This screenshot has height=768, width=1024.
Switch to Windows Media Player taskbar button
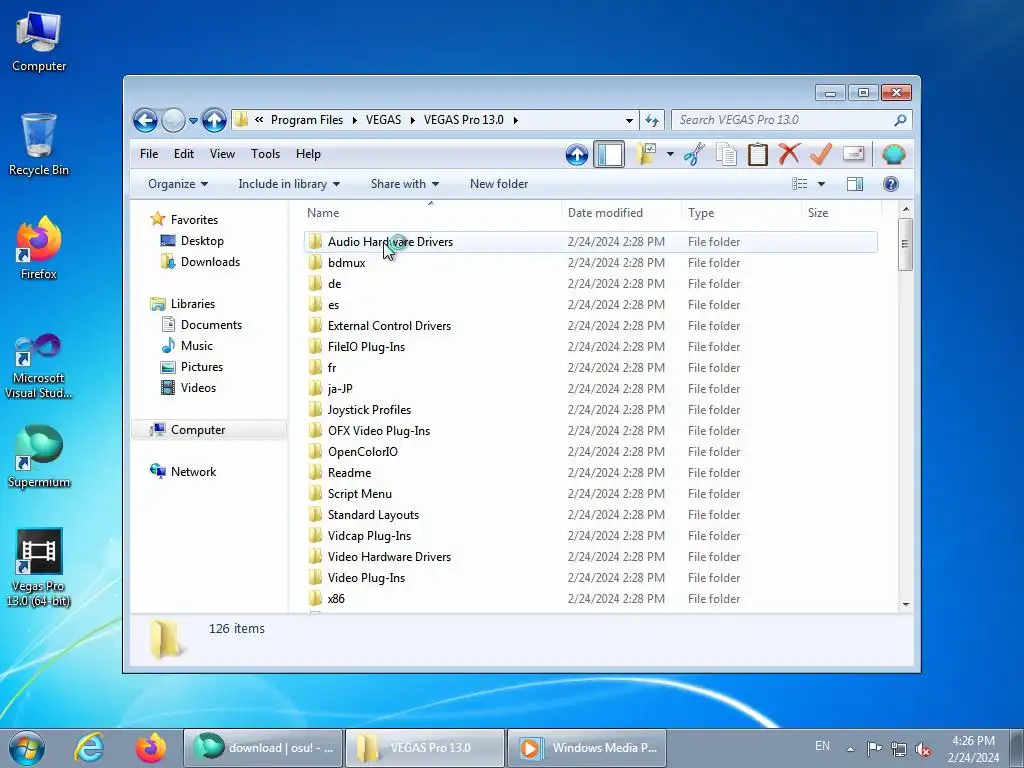point(586,748)
